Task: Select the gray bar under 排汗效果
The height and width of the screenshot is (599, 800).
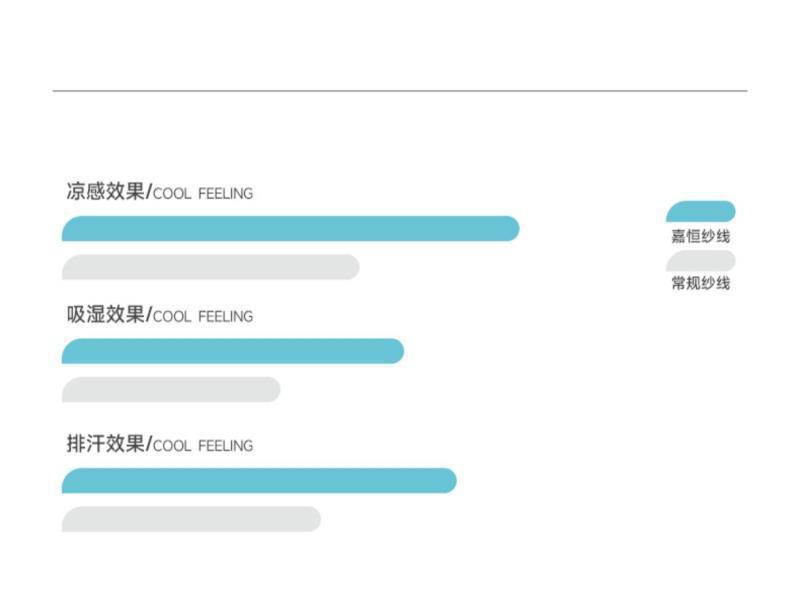Action: click(191, 519)
